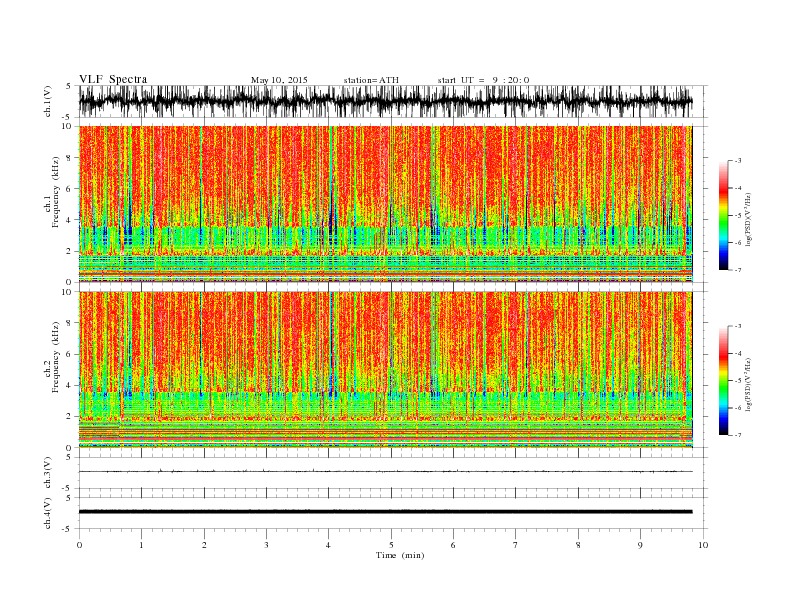Click the "start UT = 9 :20: 0" label
792x612 pixels.
[483, 80]
